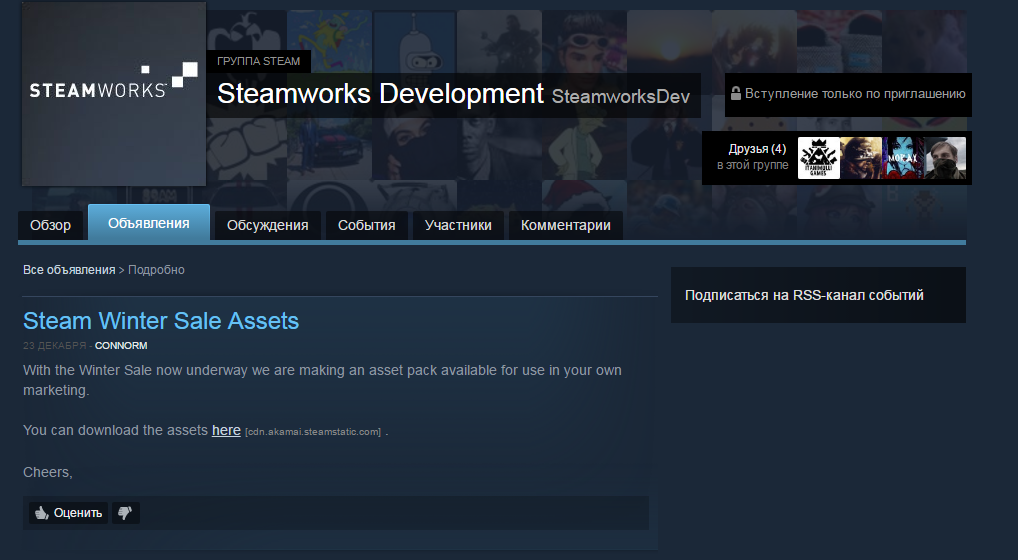This screenshot has height=560, width=1018.
Task: Switch to the Комментарии tab
Action: (x=565, y=225)
